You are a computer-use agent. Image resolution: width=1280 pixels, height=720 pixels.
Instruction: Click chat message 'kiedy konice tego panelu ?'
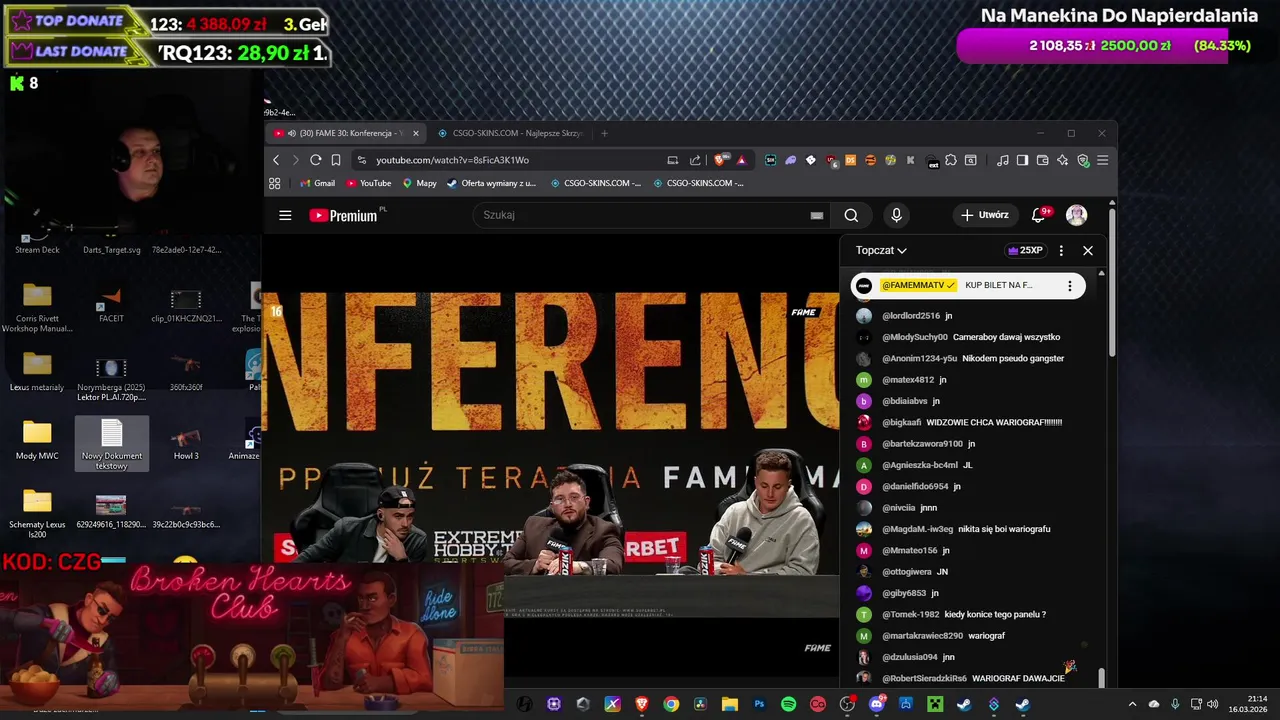(x=994, y=615)
